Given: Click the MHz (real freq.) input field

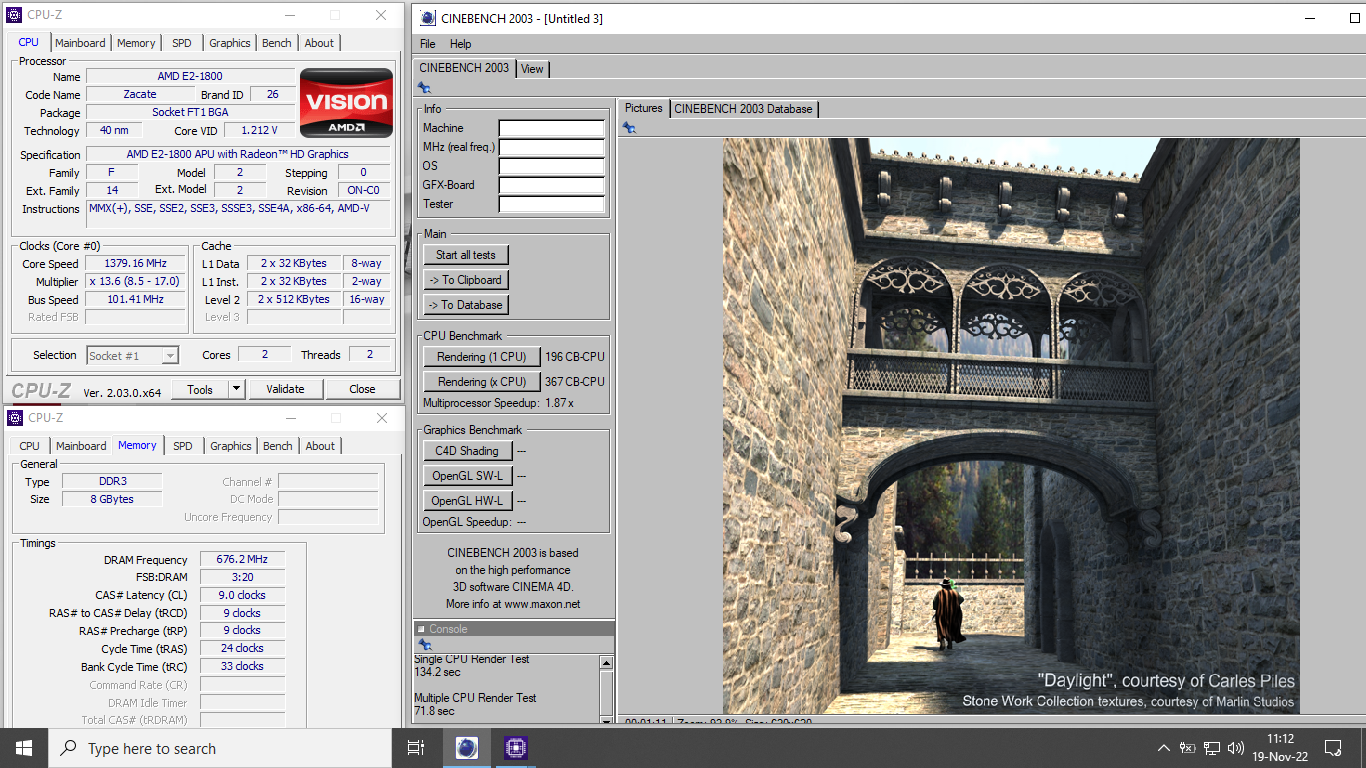Looking at the screenshot, I should pyautogui.click(x=552, y=147).
